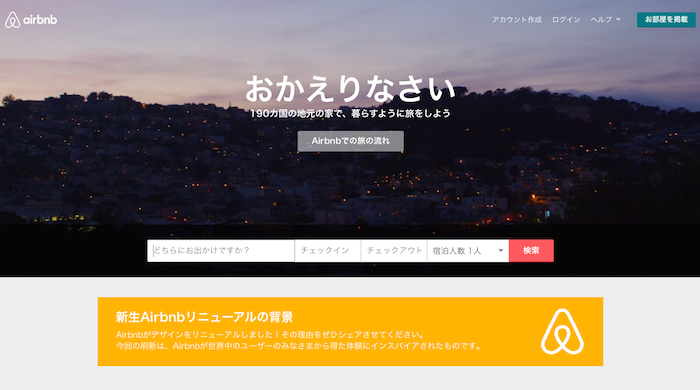Click the おかえりなさい headline text

[x=350, y=89]
